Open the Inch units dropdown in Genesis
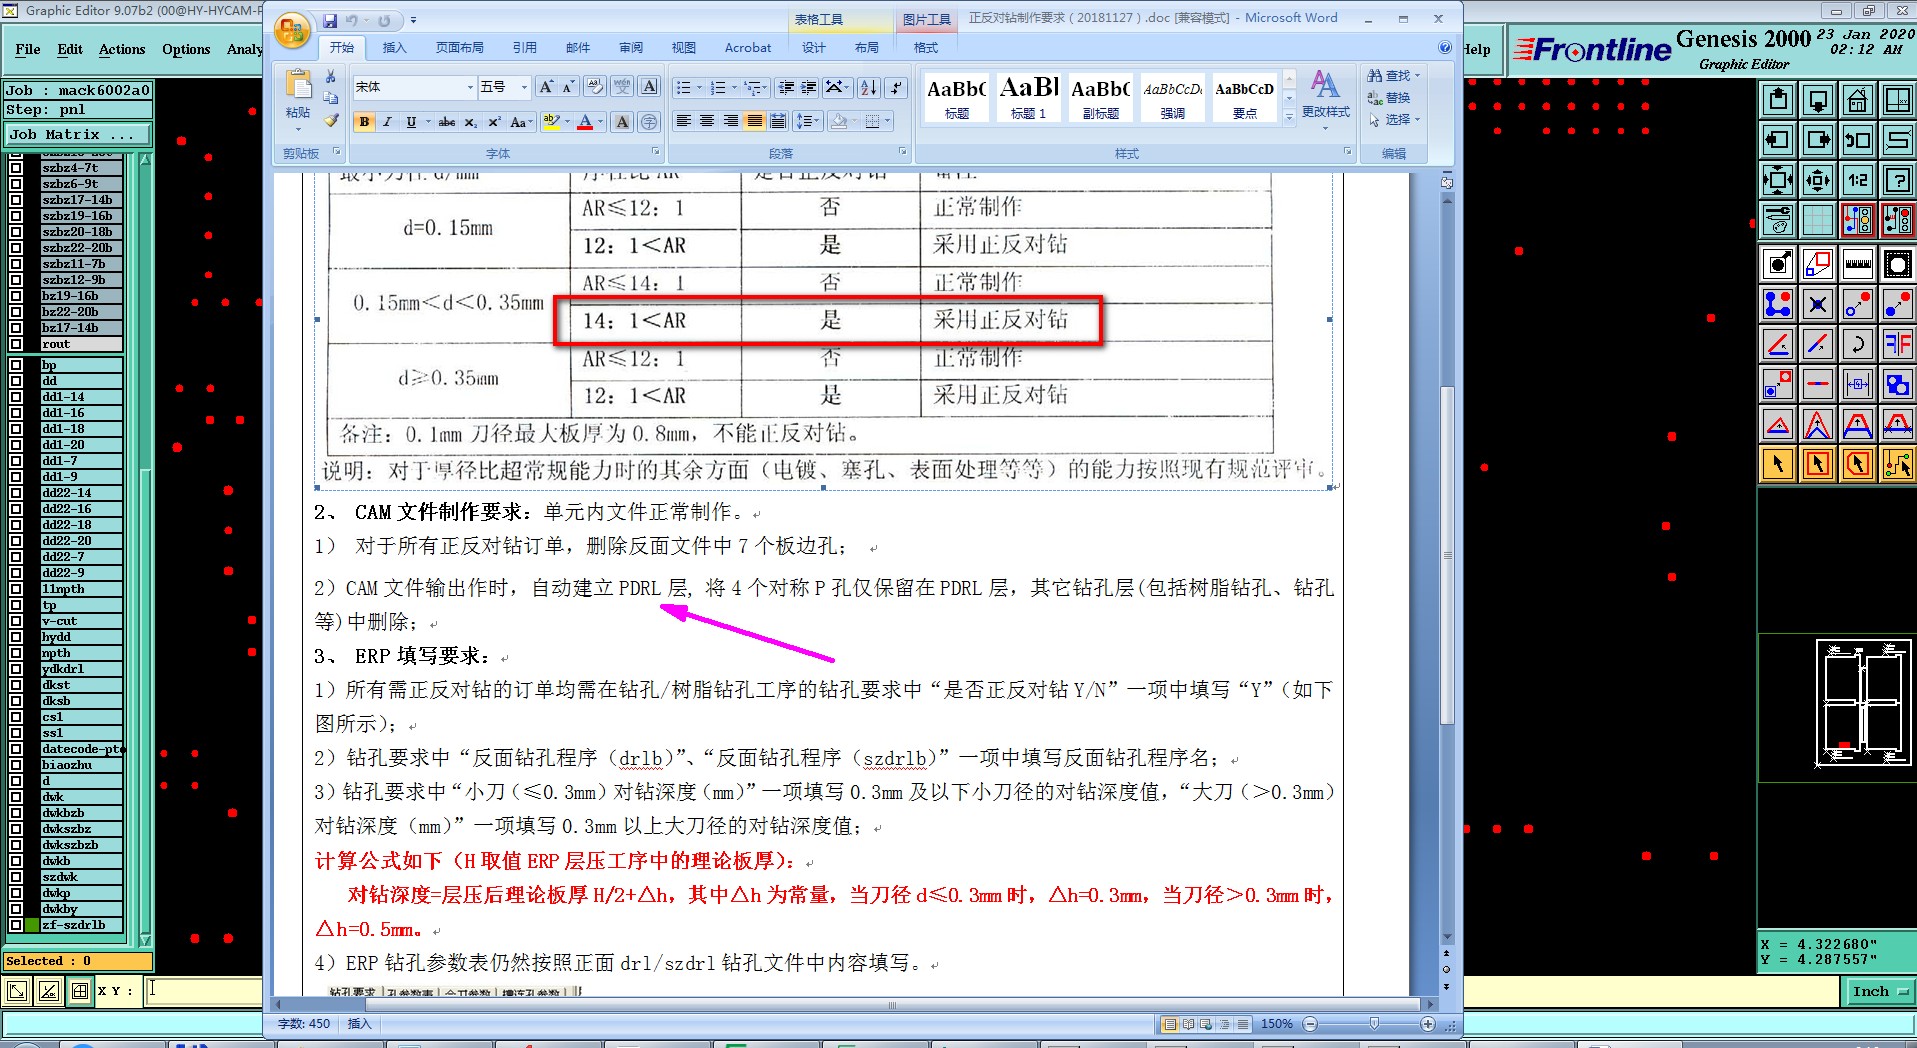Screen dimensions: 1917x1048 pyautogui.click(x=1879, y=991)
